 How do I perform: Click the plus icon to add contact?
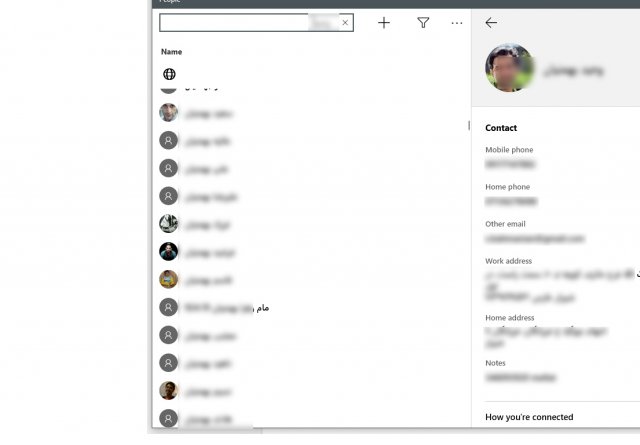(x=384, y=23)
